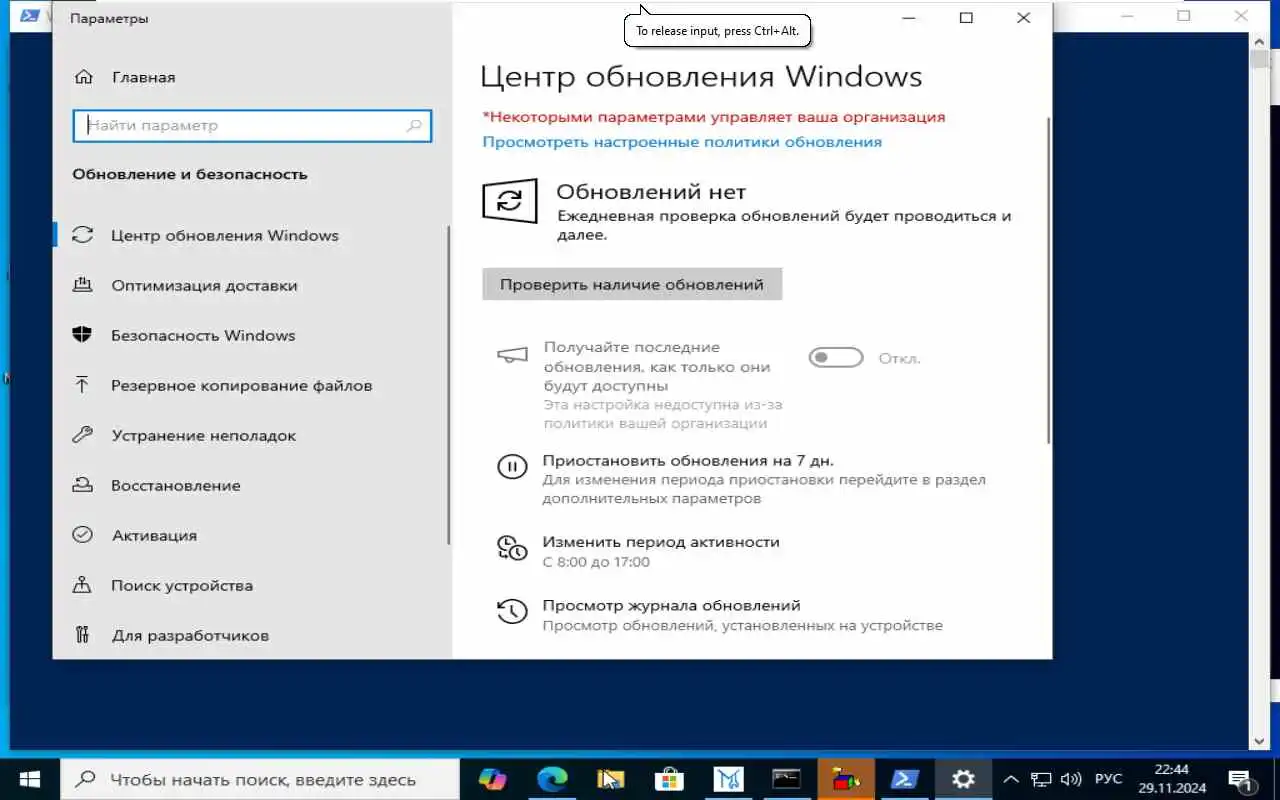The height and width of the screenshot is (800, 1280).
Task: Click the volume speaker tray icon
Action: [1071, 779]
